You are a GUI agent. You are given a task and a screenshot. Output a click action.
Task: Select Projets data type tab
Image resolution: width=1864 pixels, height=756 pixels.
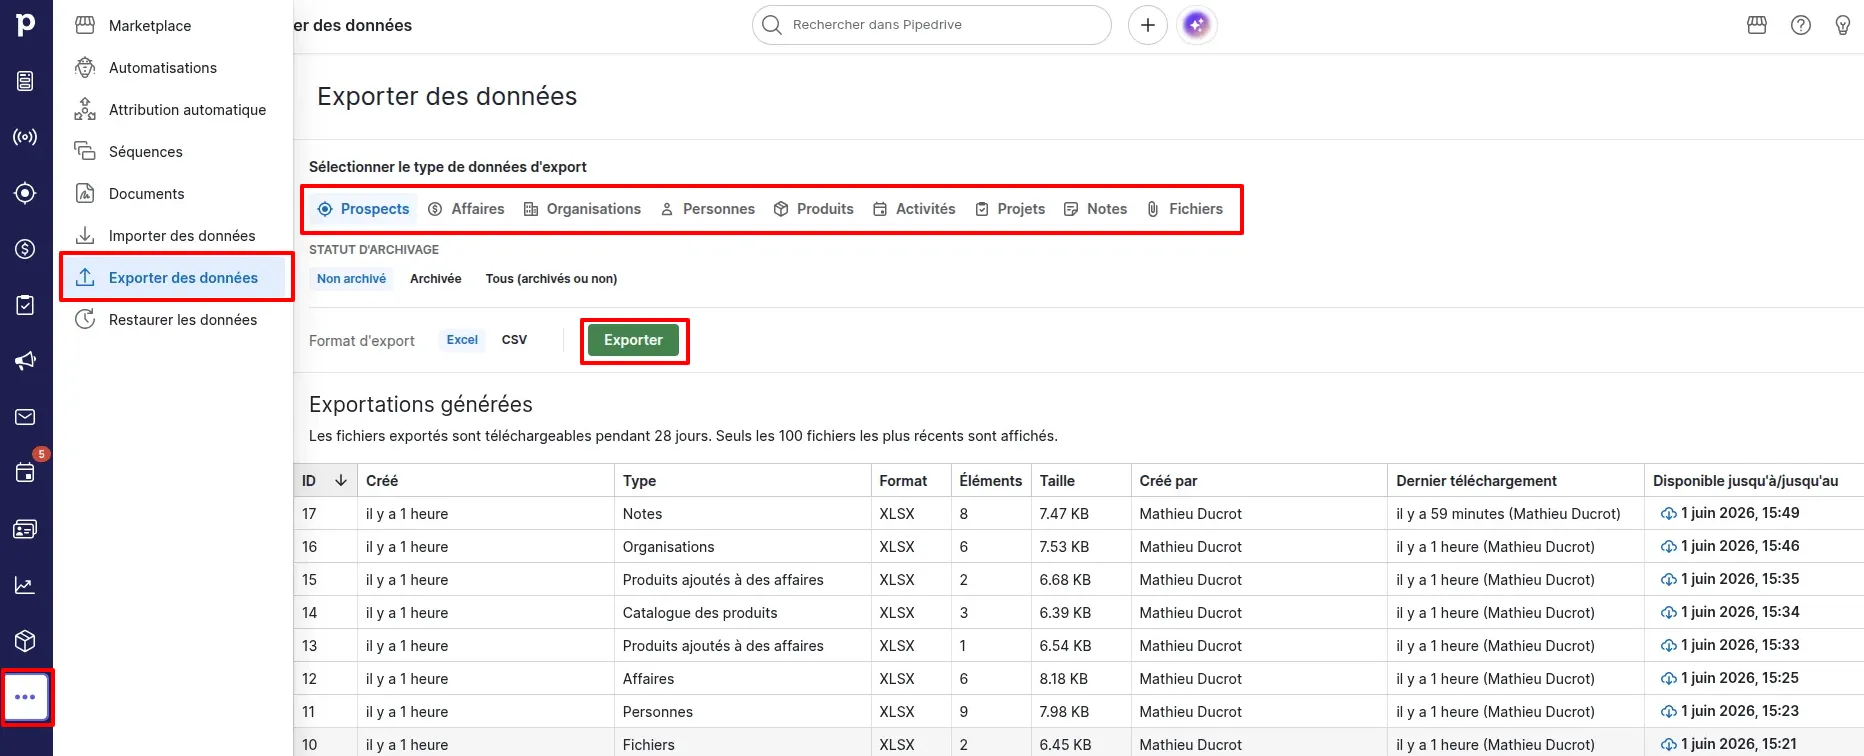[1010, 209]
